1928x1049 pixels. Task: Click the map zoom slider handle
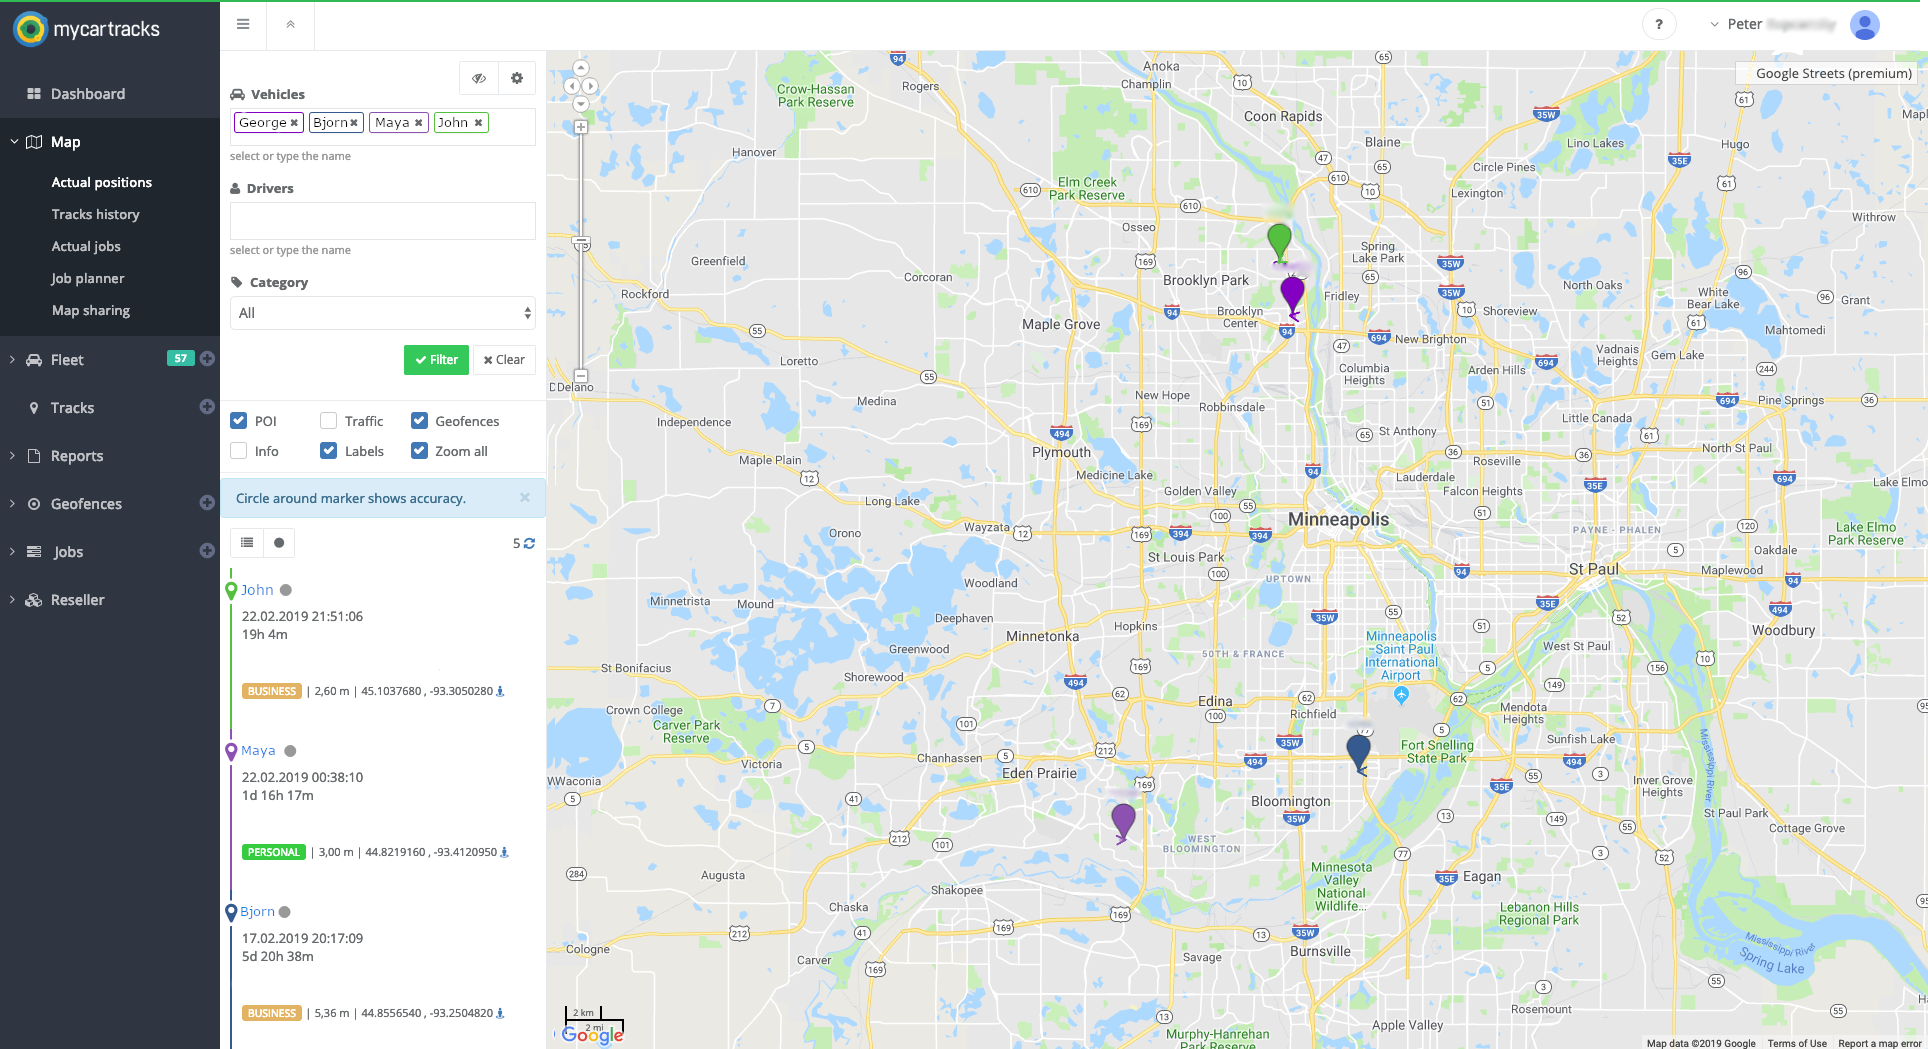tap(581, 243)
